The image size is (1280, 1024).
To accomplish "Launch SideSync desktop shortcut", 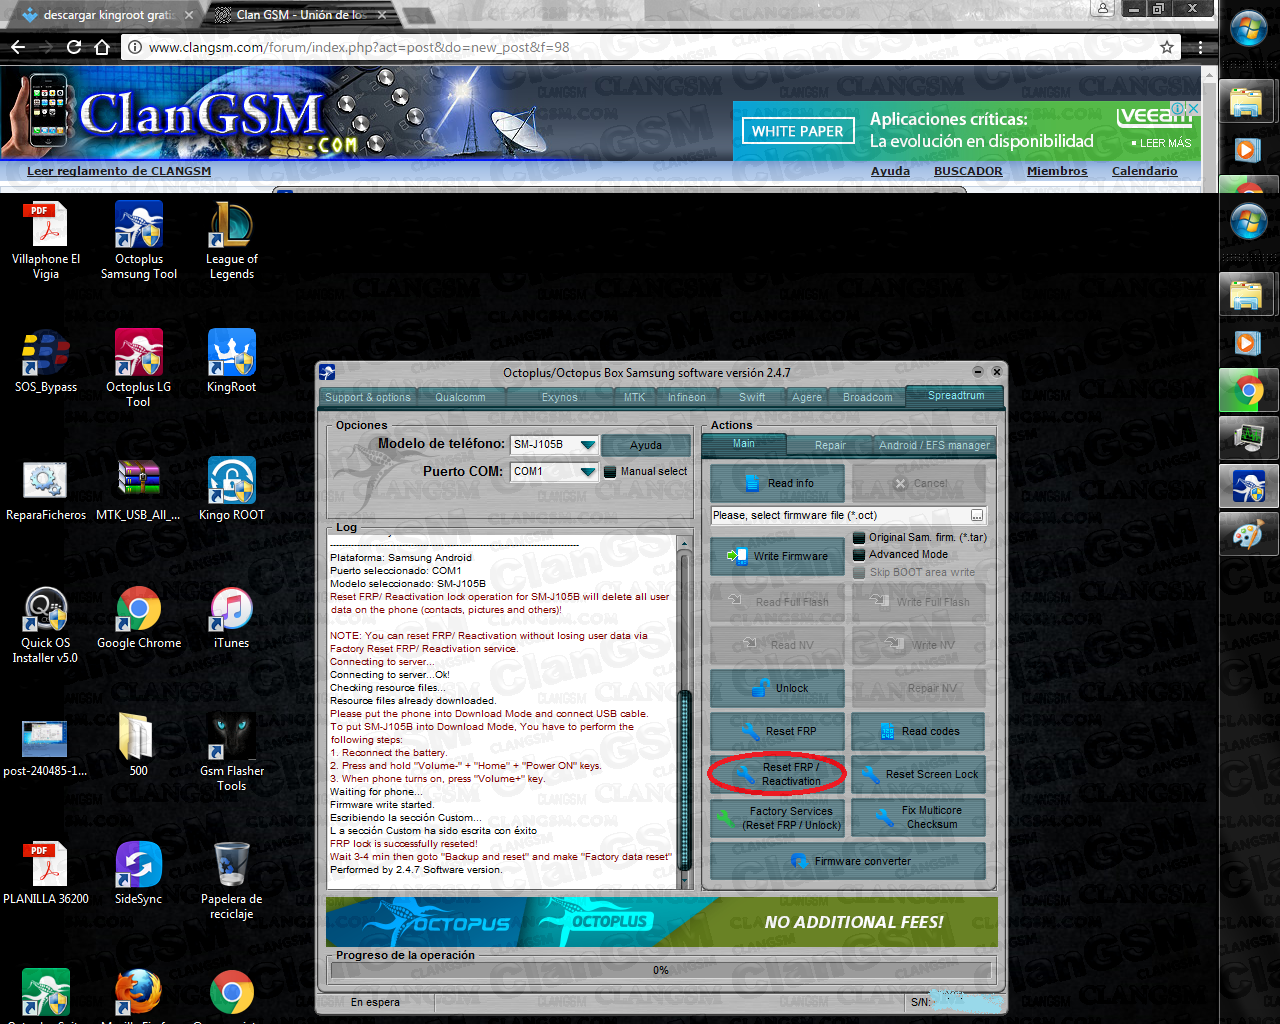I will click(x=139, y=873).
